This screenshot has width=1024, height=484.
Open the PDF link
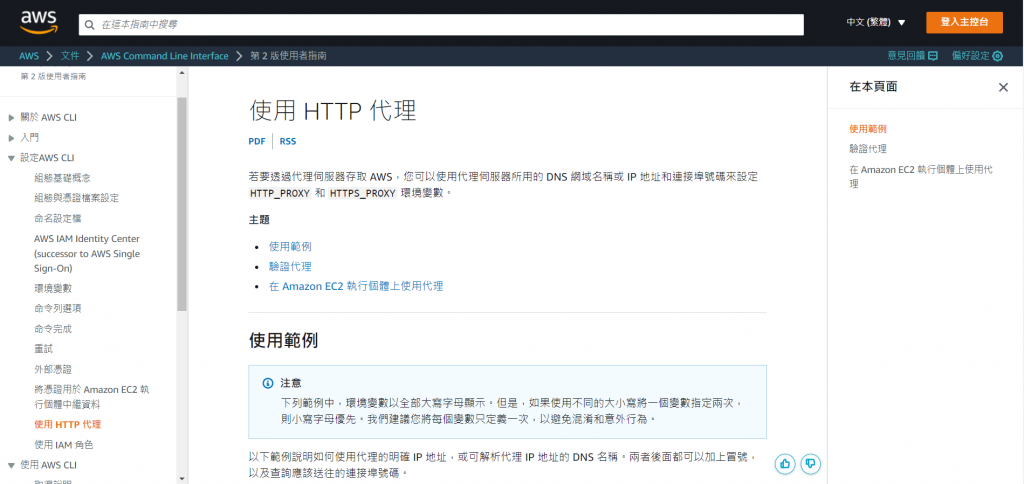pos(257,141)
